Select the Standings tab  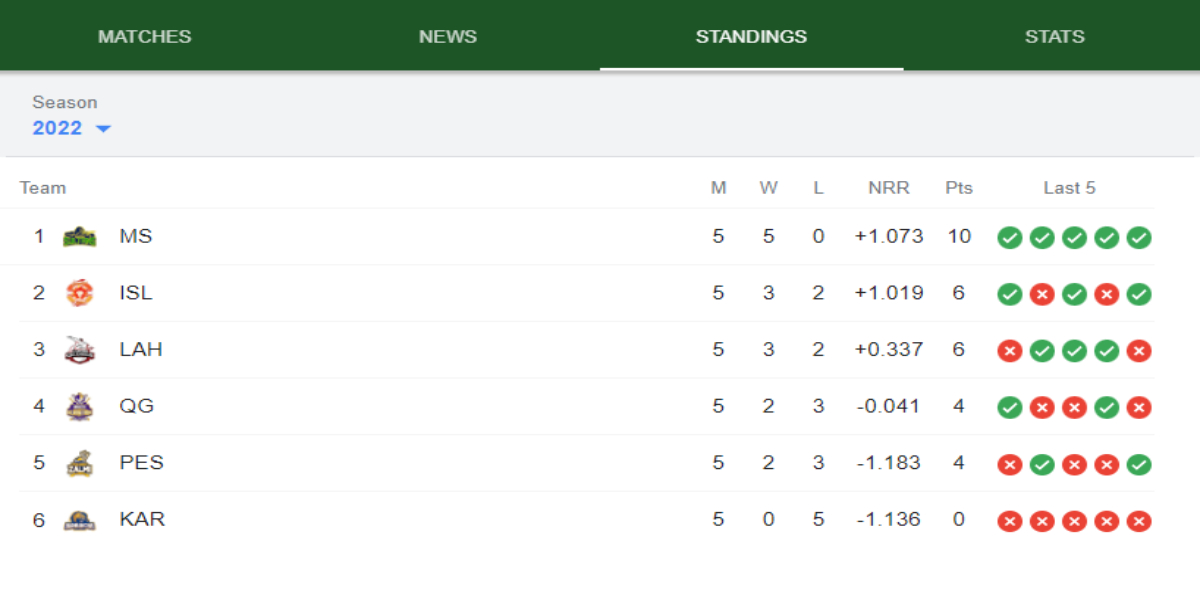(x=751, y=37)
